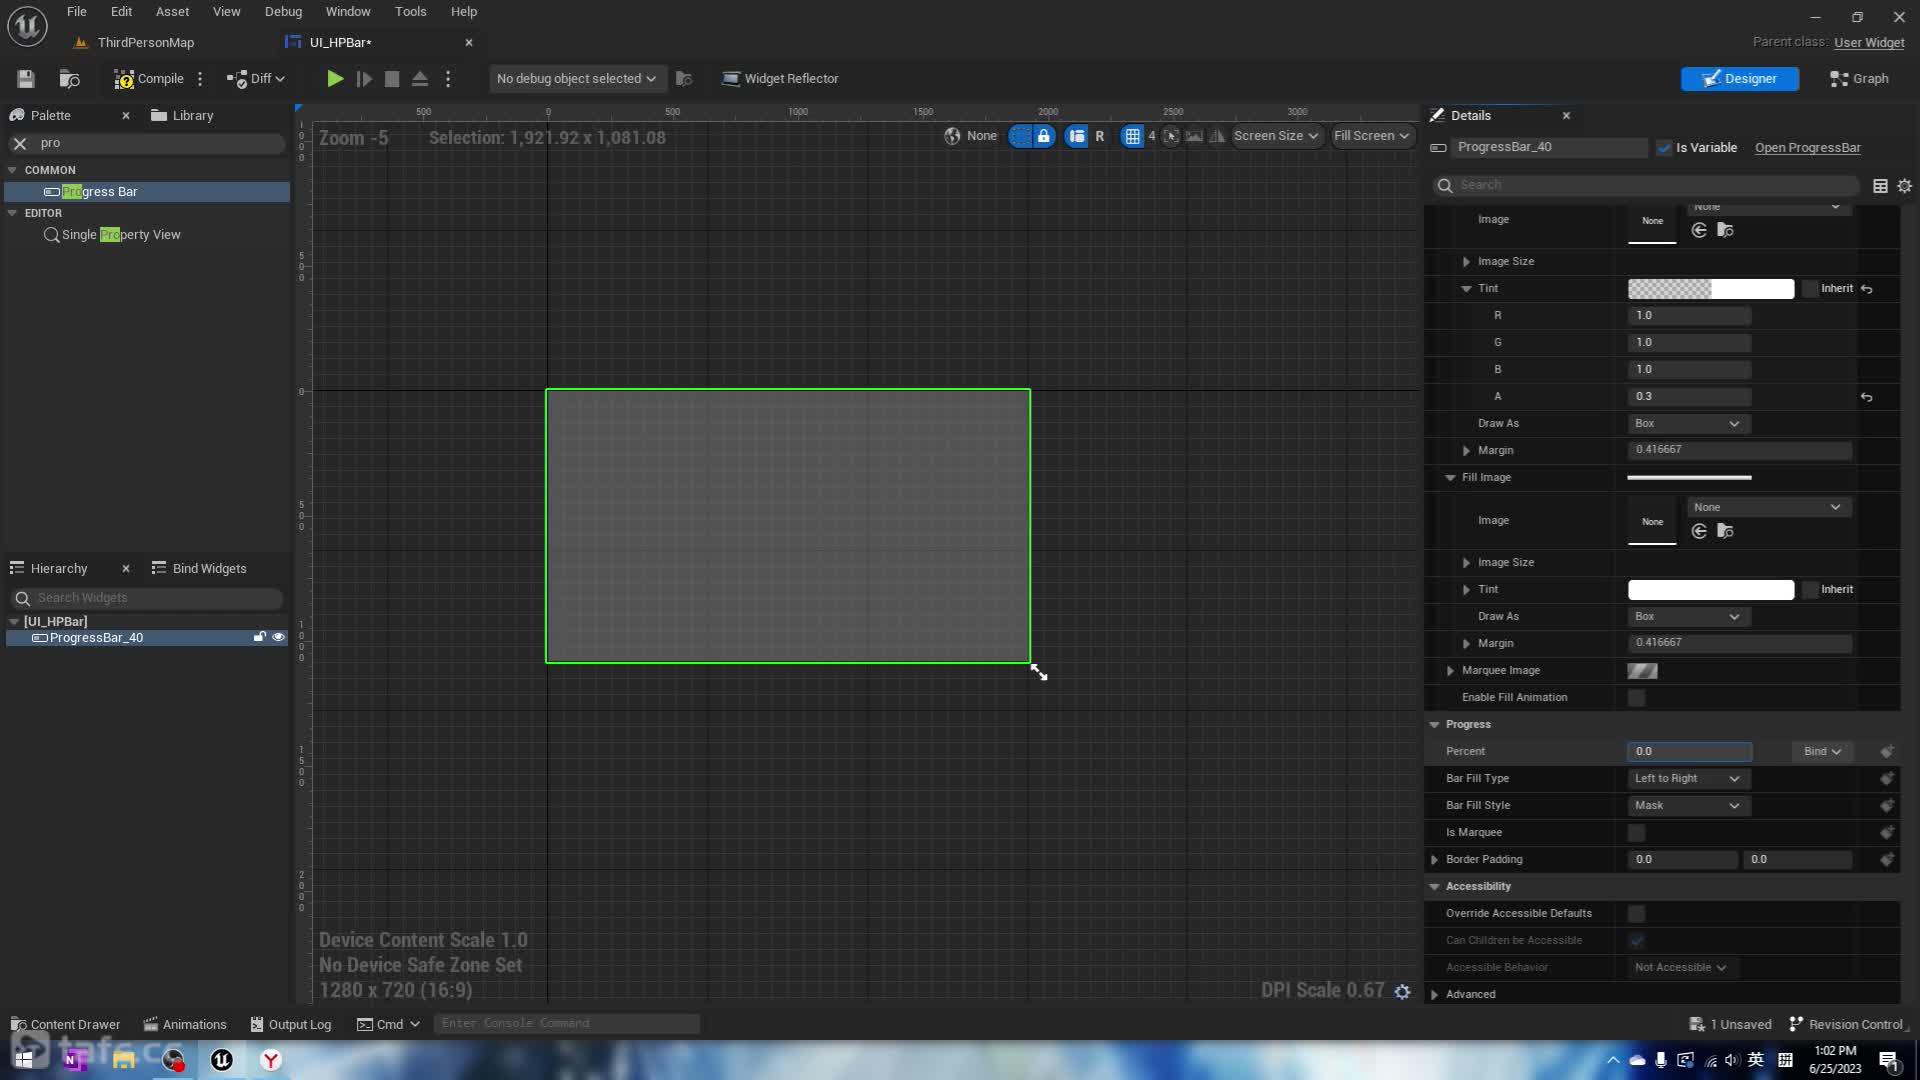Open the Window menu
Viewport: 1920px width, 1080px height.
pyautogui.click(x=347, y=12)
